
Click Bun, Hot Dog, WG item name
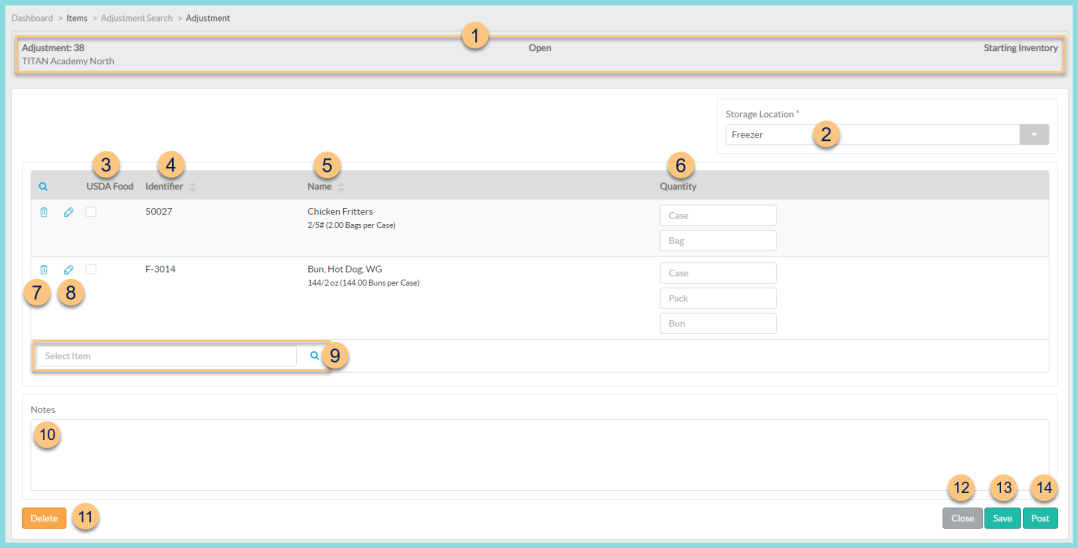344,270
